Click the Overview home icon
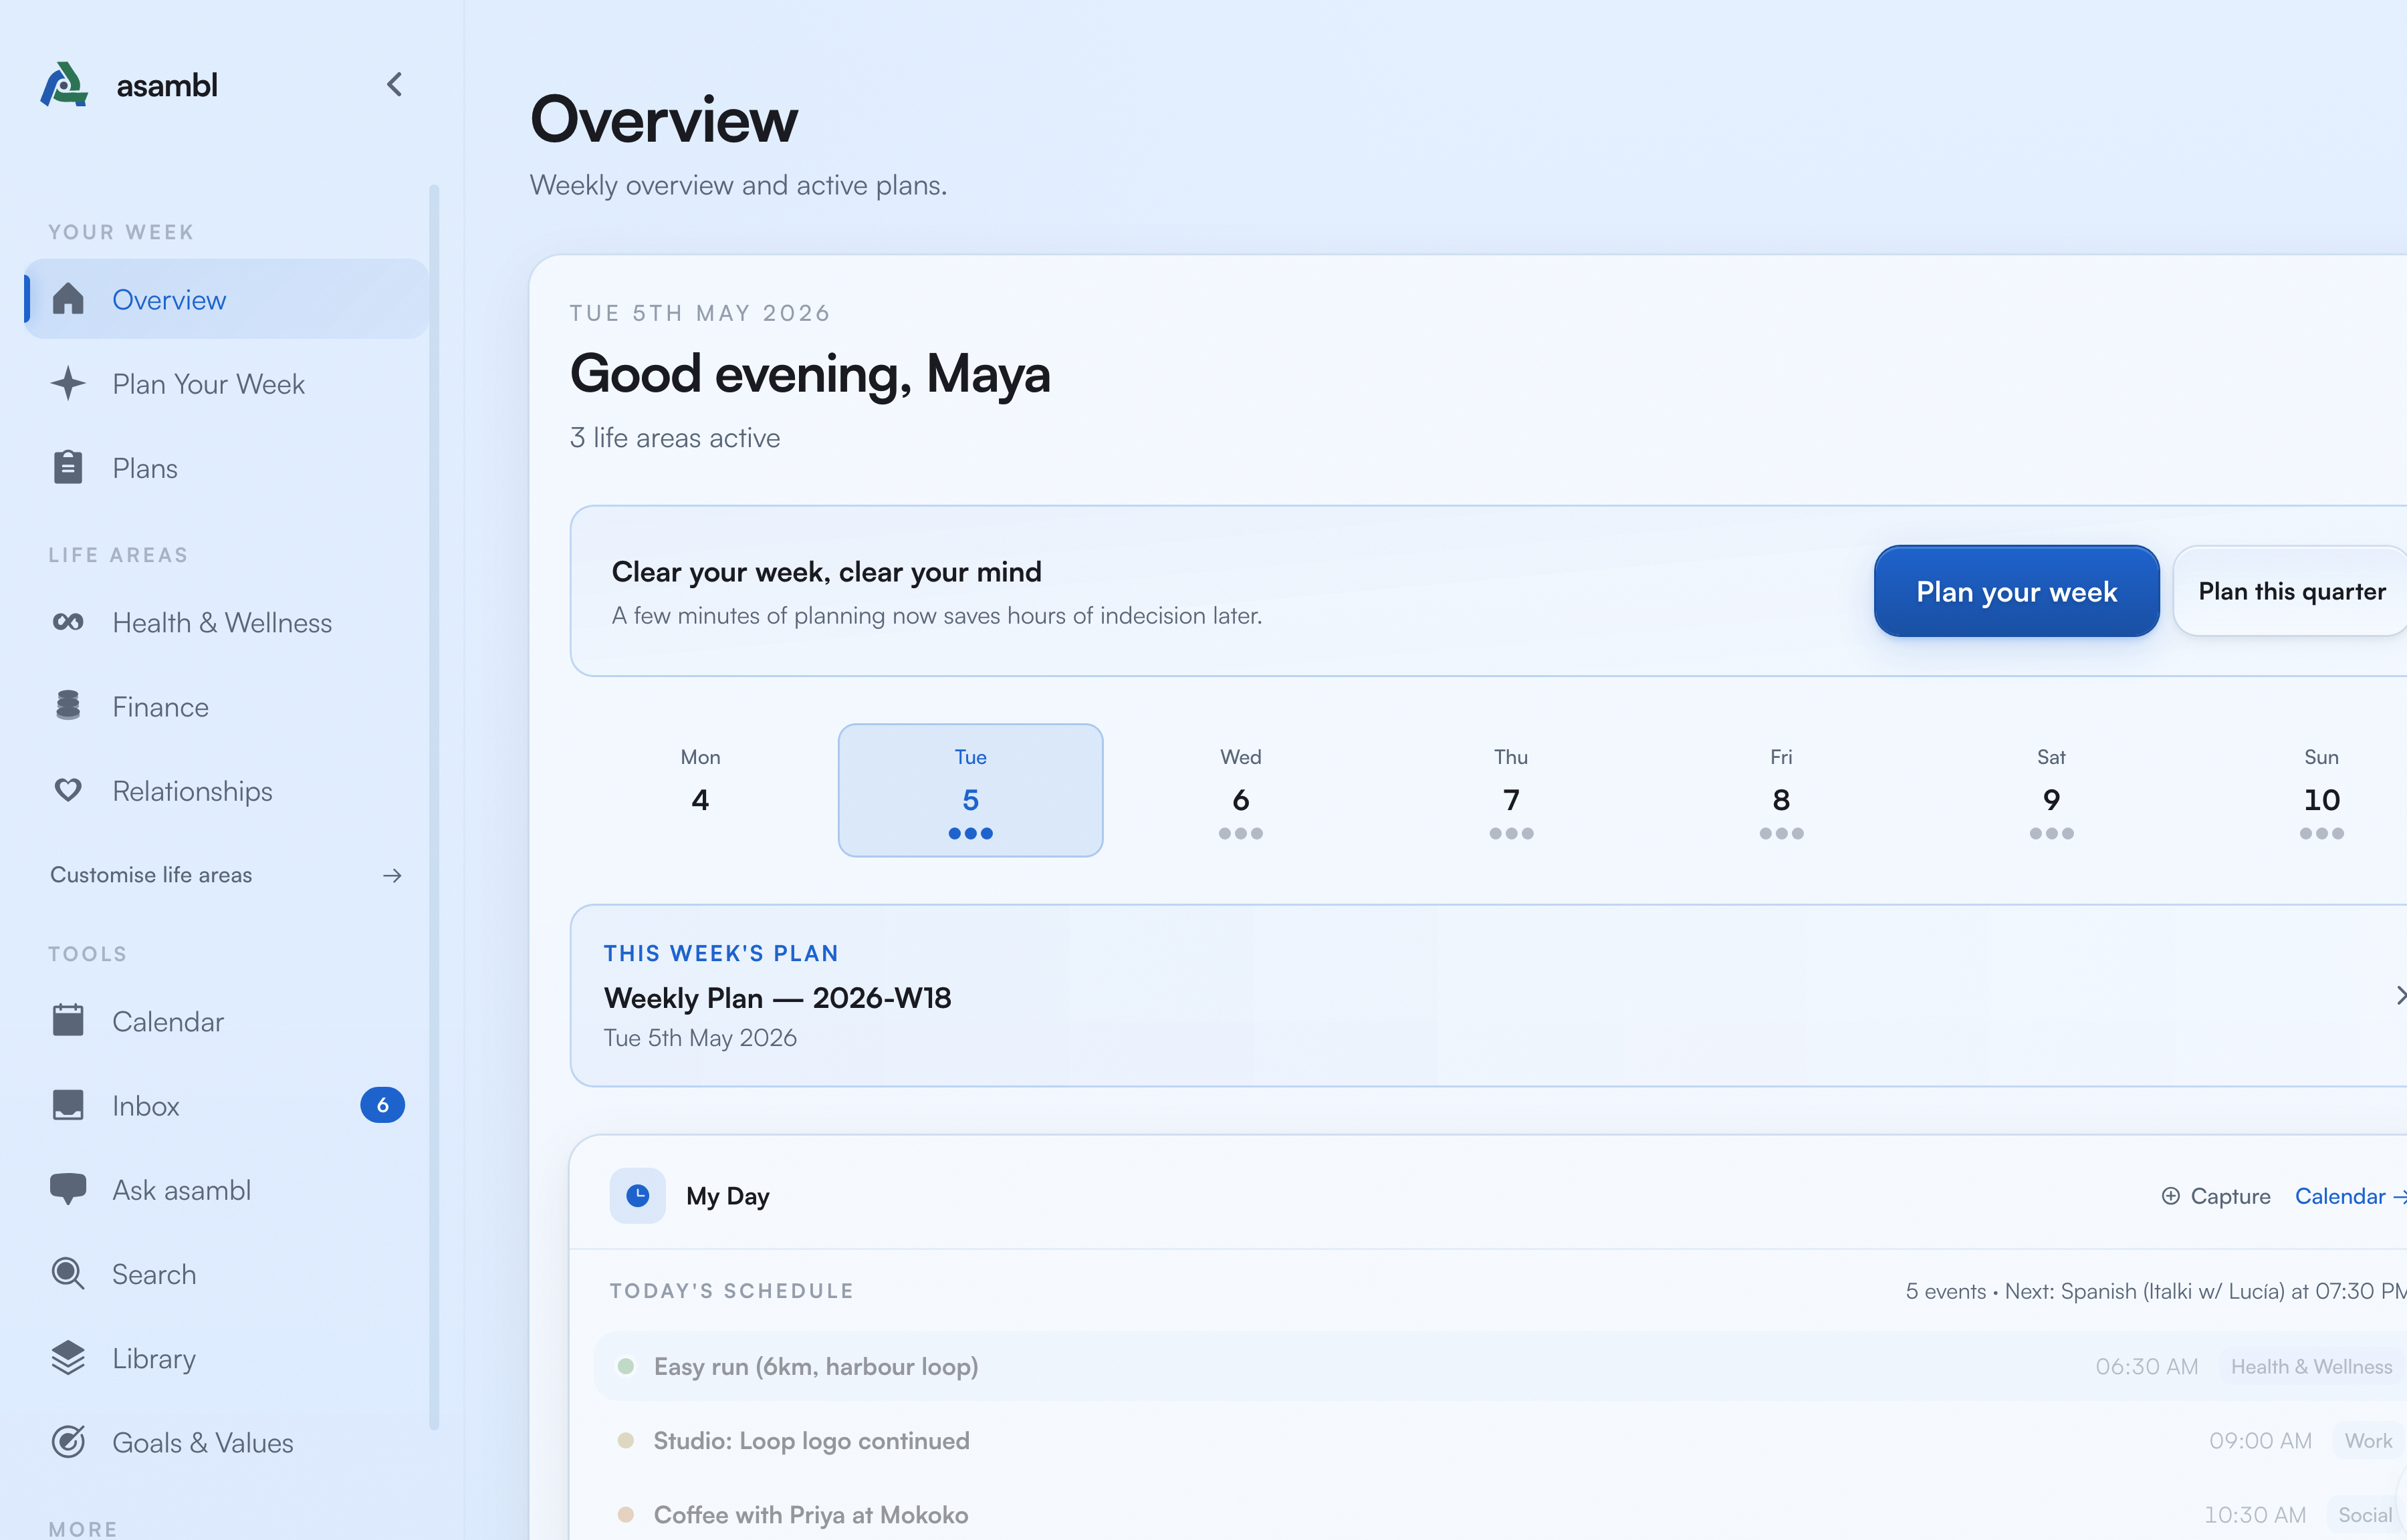 pyautogui.click(x=68, y=299)
